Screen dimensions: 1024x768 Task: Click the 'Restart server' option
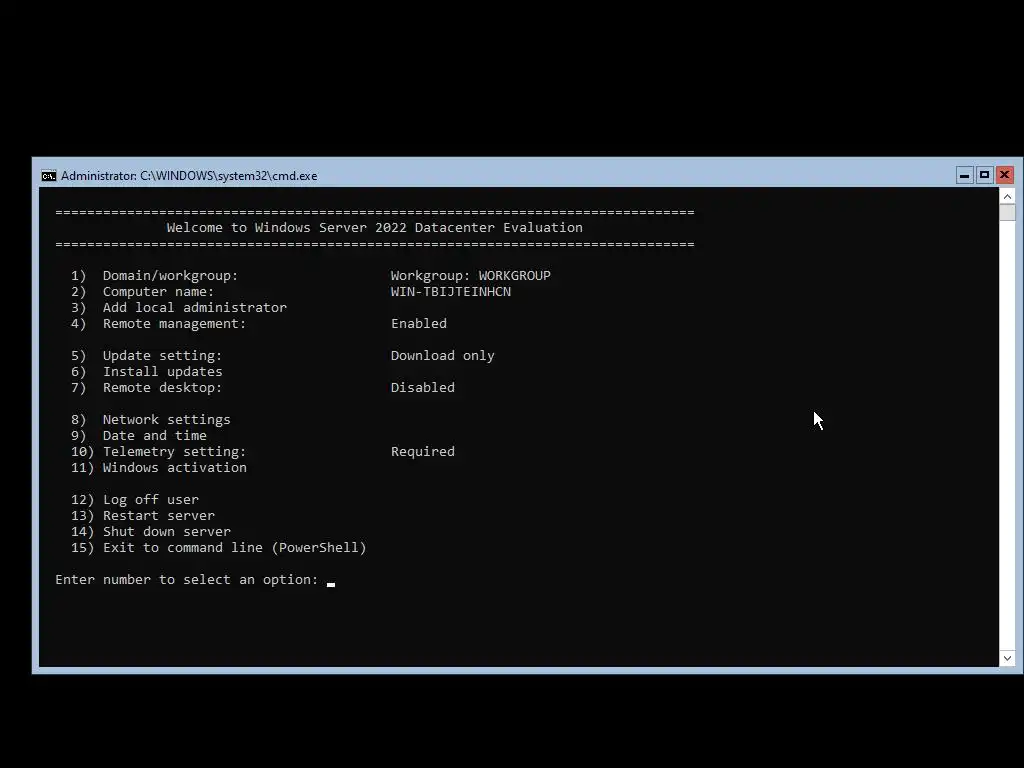tap(142, 515)
